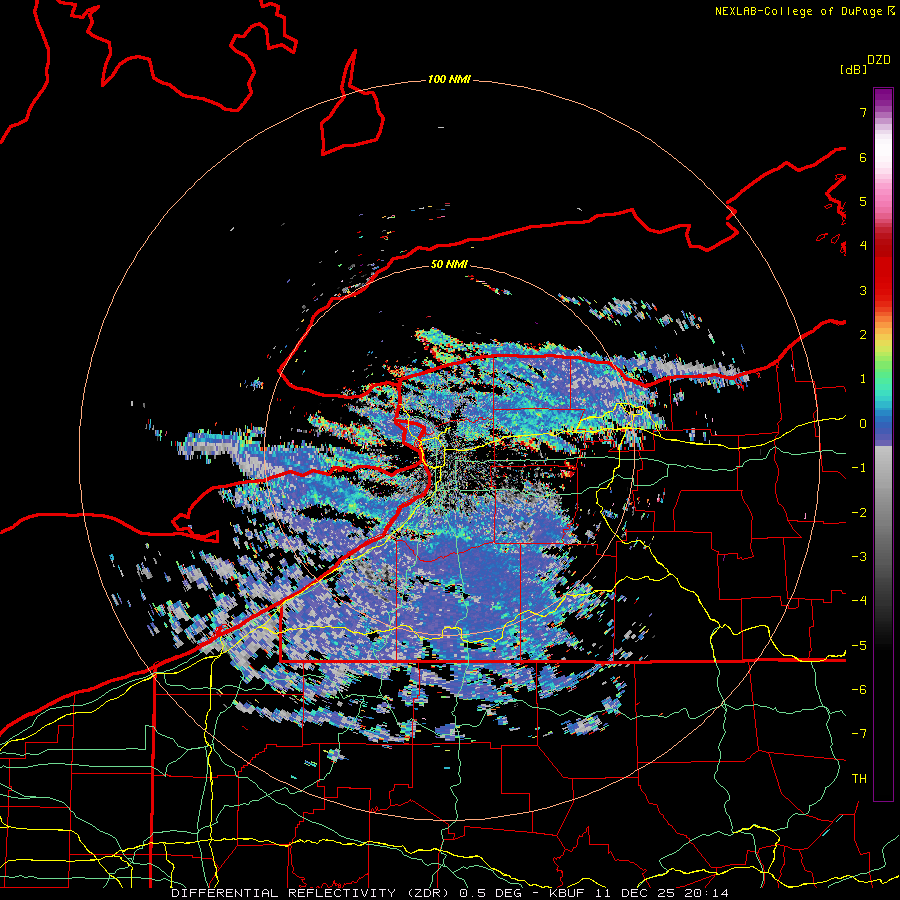Click the -5 value on the color scale
900x900 pixels.
click(x=859, y=646)
